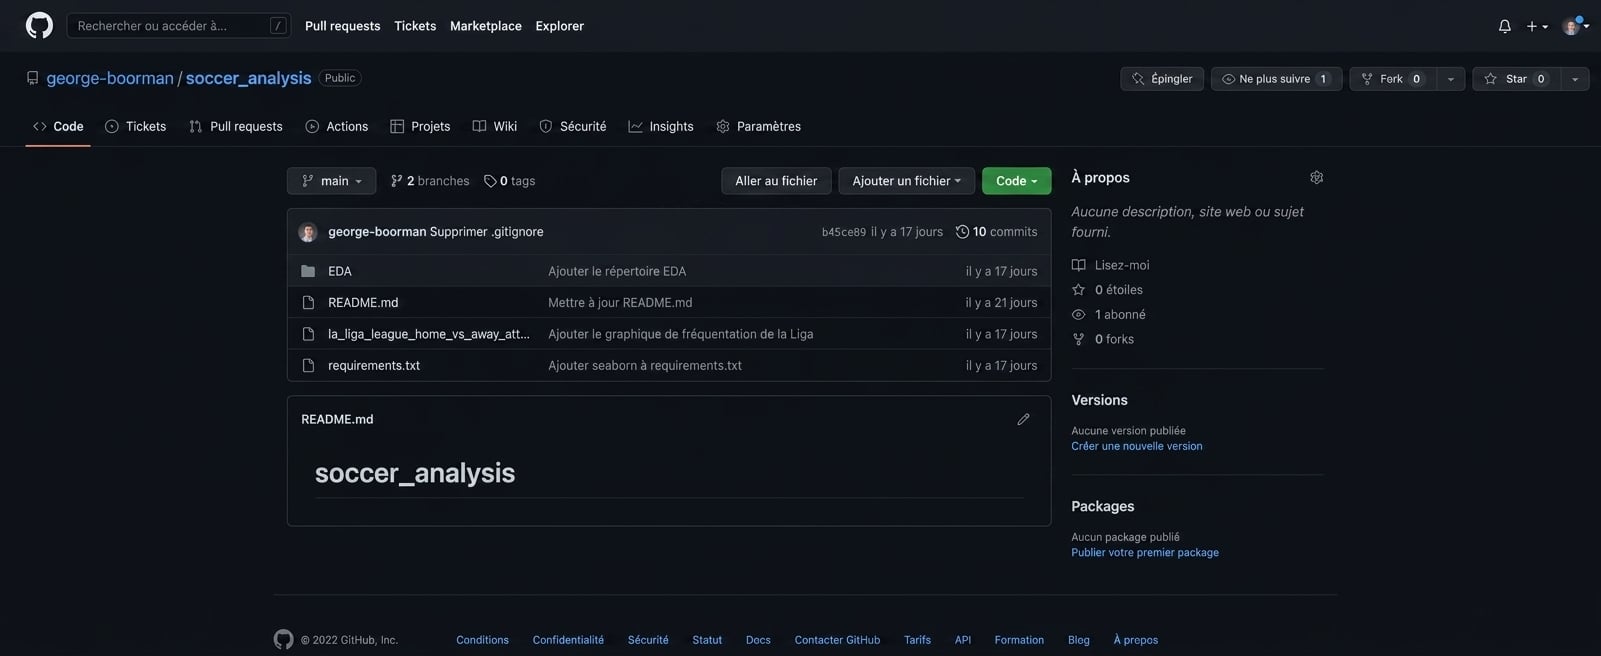Toggle the Ne plus suivre watch button
This screenshot has width=1601, height=656.
(x=1276, y=79)
